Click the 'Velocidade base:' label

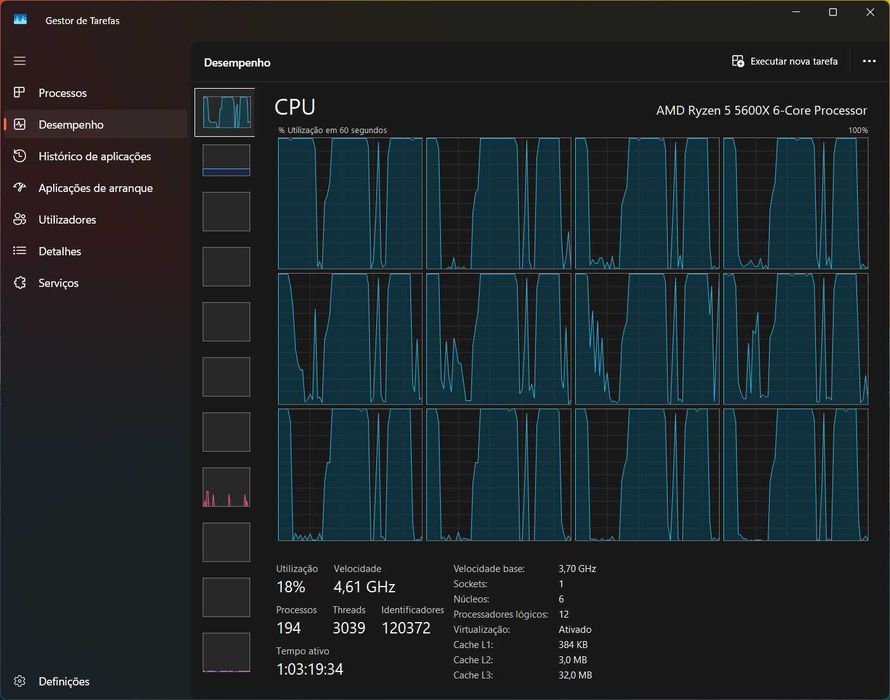coord(489,568)
